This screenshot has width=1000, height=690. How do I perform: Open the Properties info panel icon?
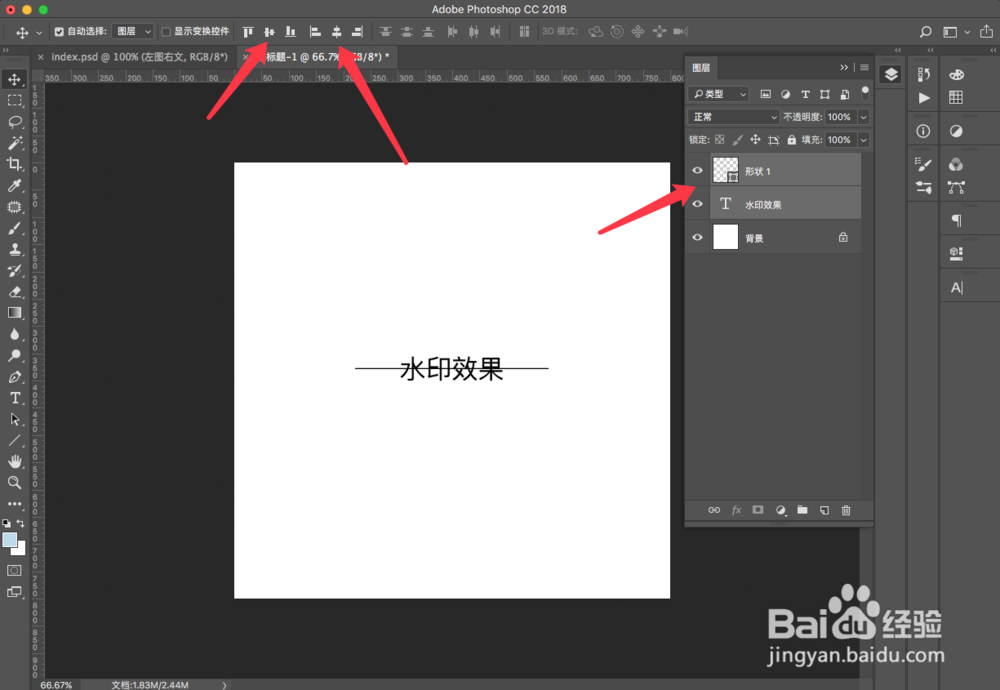923,131
